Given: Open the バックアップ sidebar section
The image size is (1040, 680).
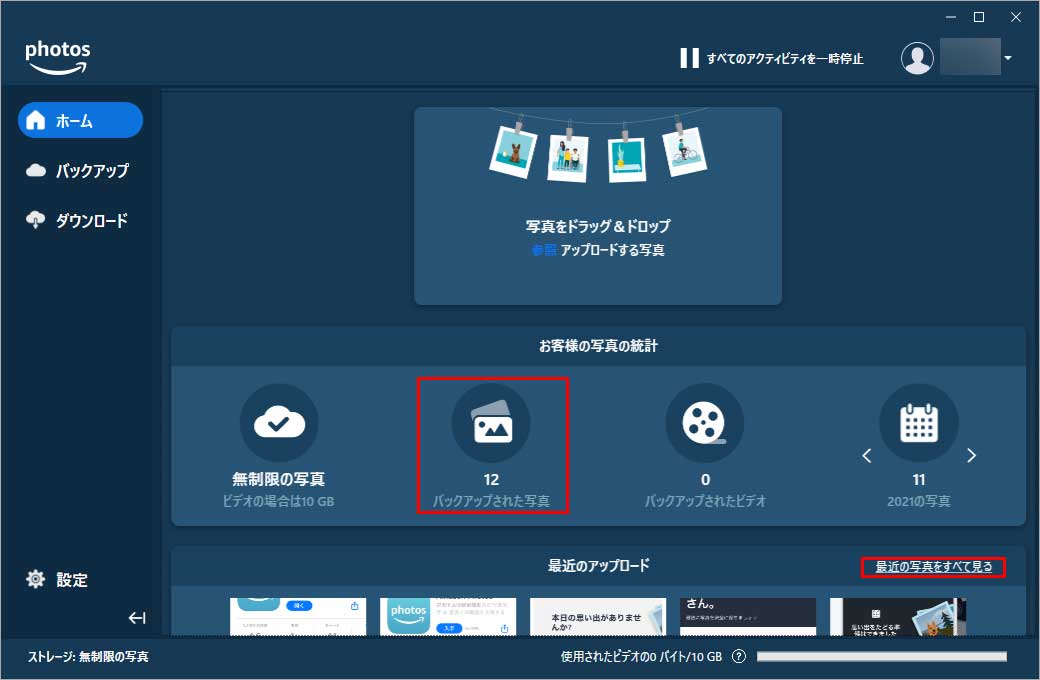Looking at the screenshot, I should point(78,170).
